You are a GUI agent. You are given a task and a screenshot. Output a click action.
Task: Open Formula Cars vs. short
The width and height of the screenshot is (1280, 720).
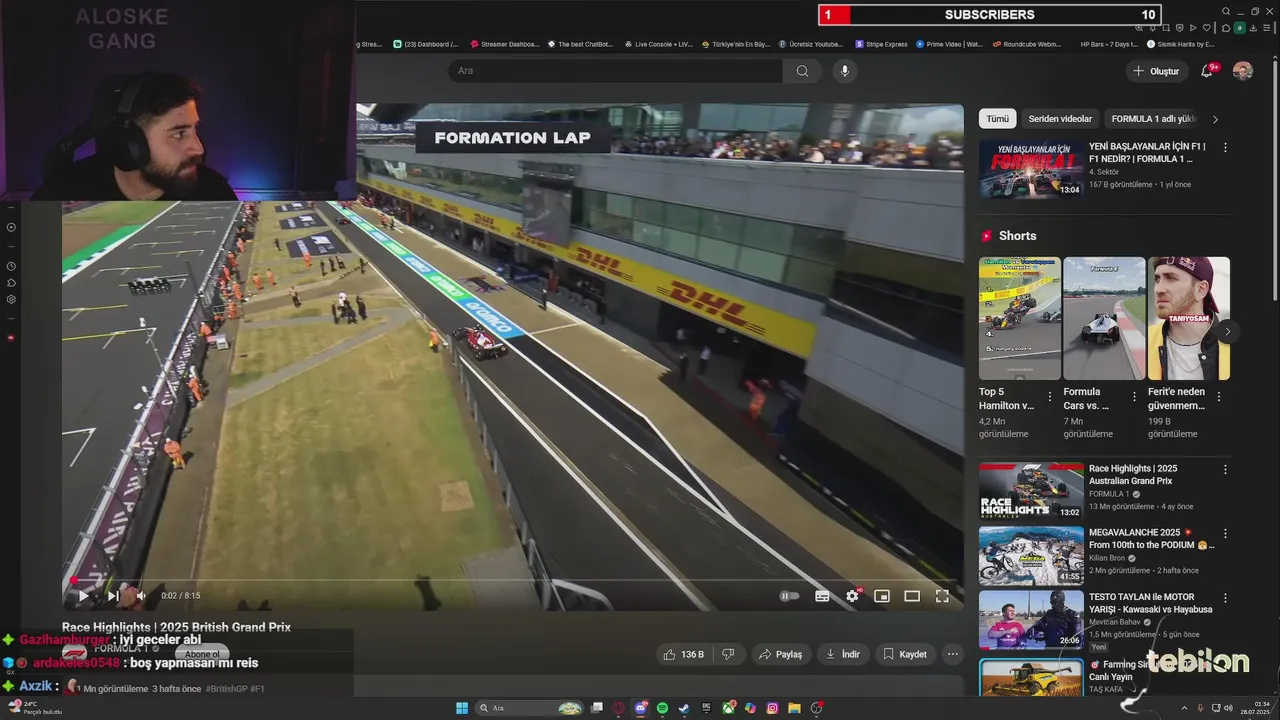1104,318
